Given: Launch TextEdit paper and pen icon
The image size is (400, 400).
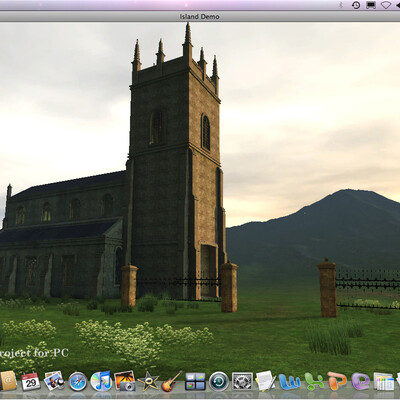Looking at the screenshot, I should 266,381.
